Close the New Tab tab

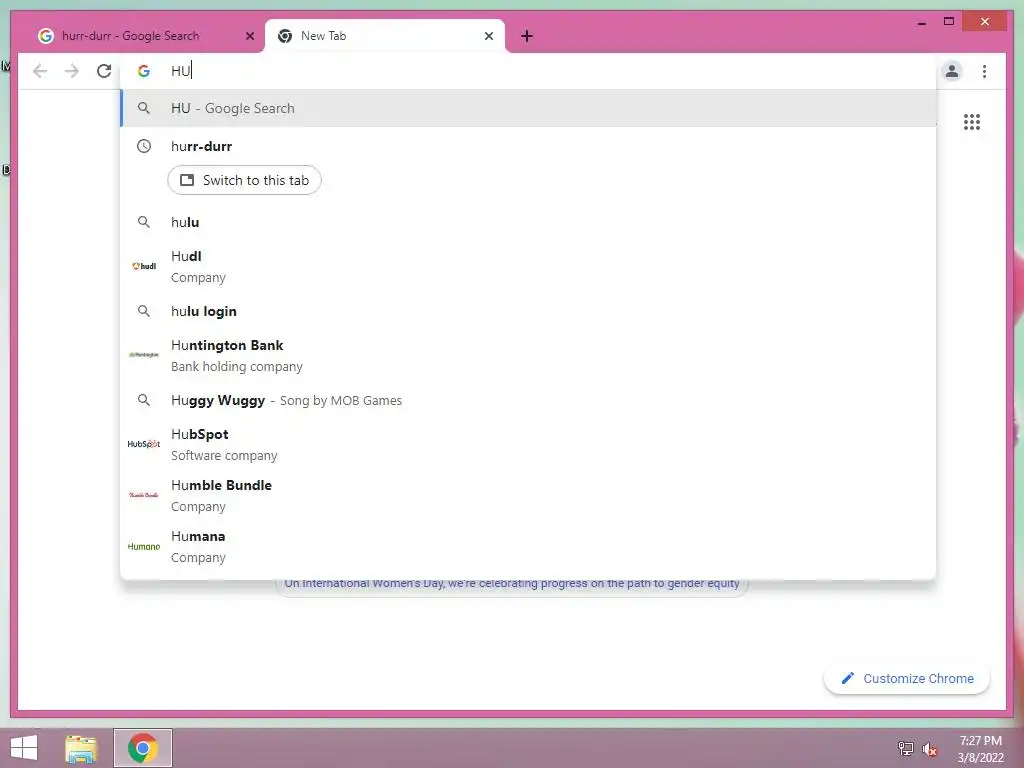(488, 36)
